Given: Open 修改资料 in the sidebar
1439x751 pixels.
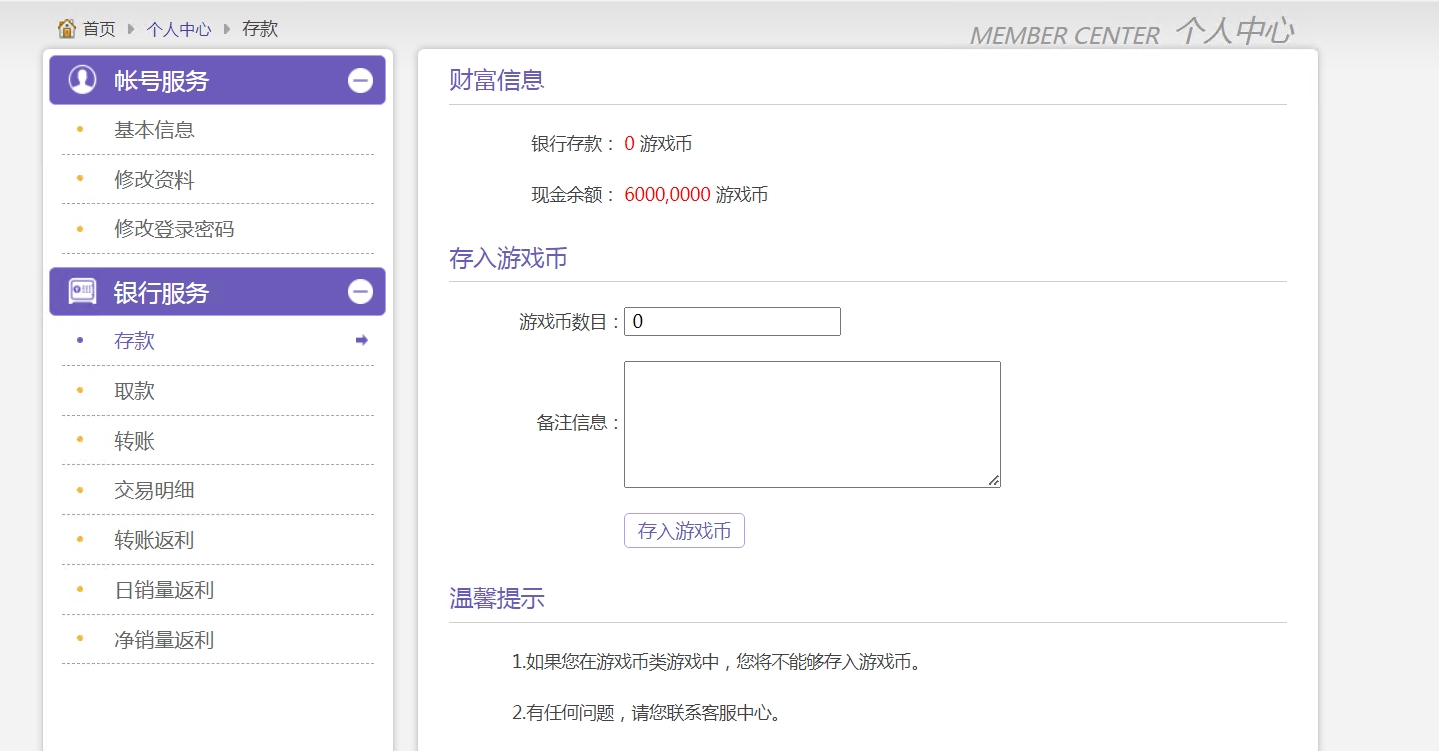Looking at the screenshot, I should tap(154, 180).
